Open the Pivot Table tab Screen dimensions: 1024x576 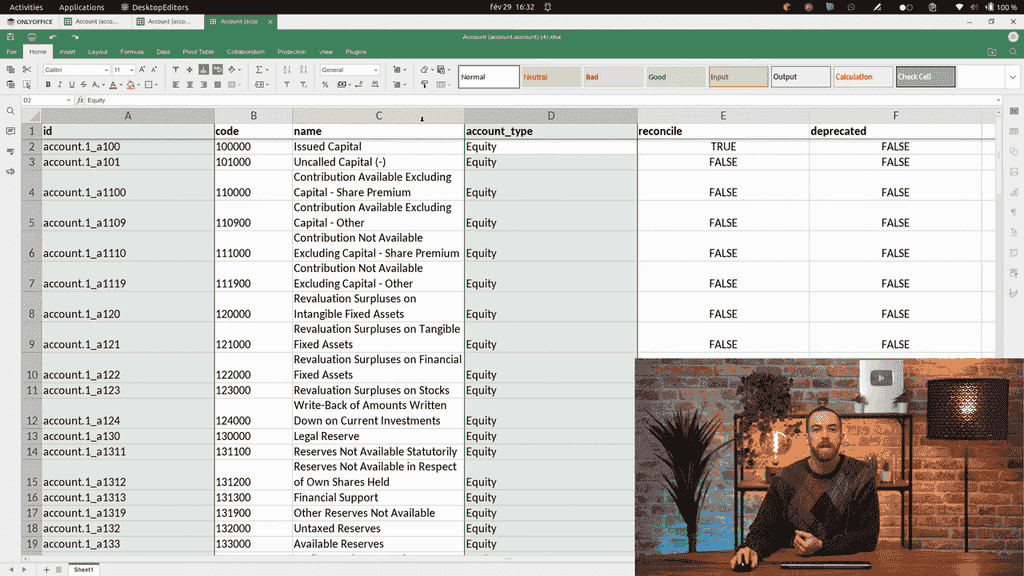click(198, 52)
